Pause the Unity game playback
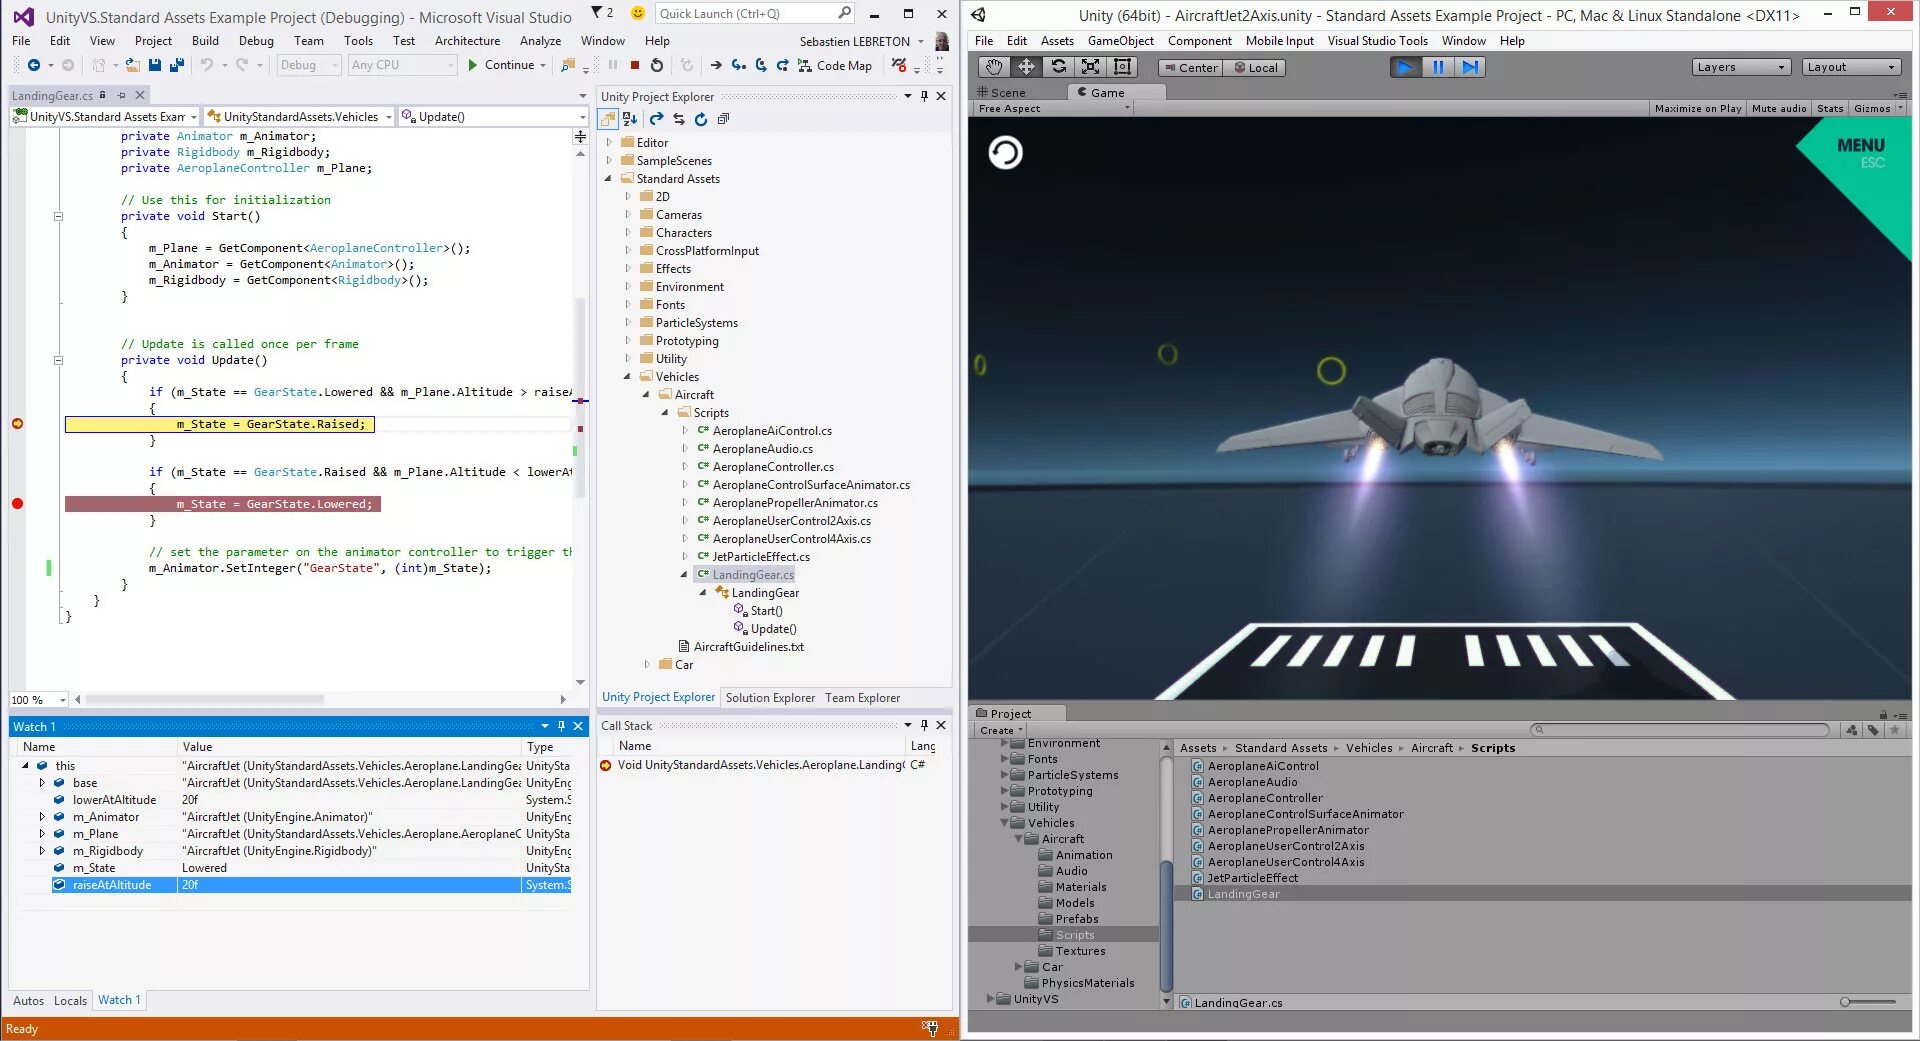The height and width of the screenshot is (1041, 1920). (1437, 67)
